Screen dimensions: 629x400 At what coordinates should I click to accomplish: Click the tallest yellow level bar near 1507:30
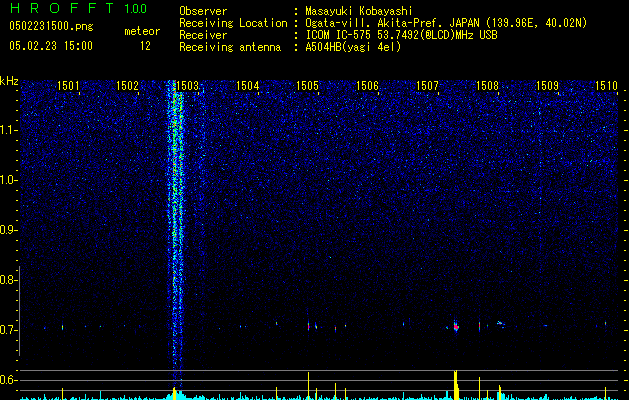pyautogui.click(x=456, y=385)
